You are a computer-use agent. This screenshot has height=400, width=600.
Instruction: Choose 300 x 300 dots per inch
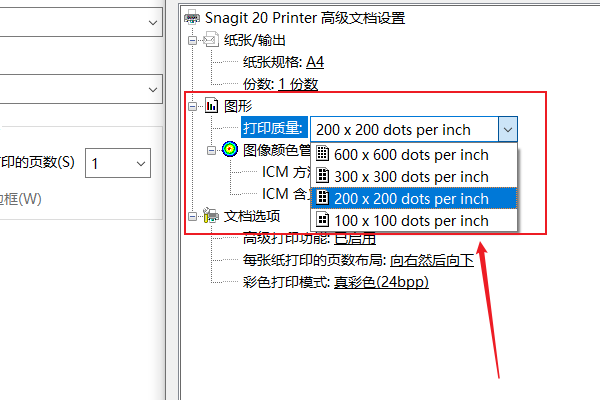[414, 176]
